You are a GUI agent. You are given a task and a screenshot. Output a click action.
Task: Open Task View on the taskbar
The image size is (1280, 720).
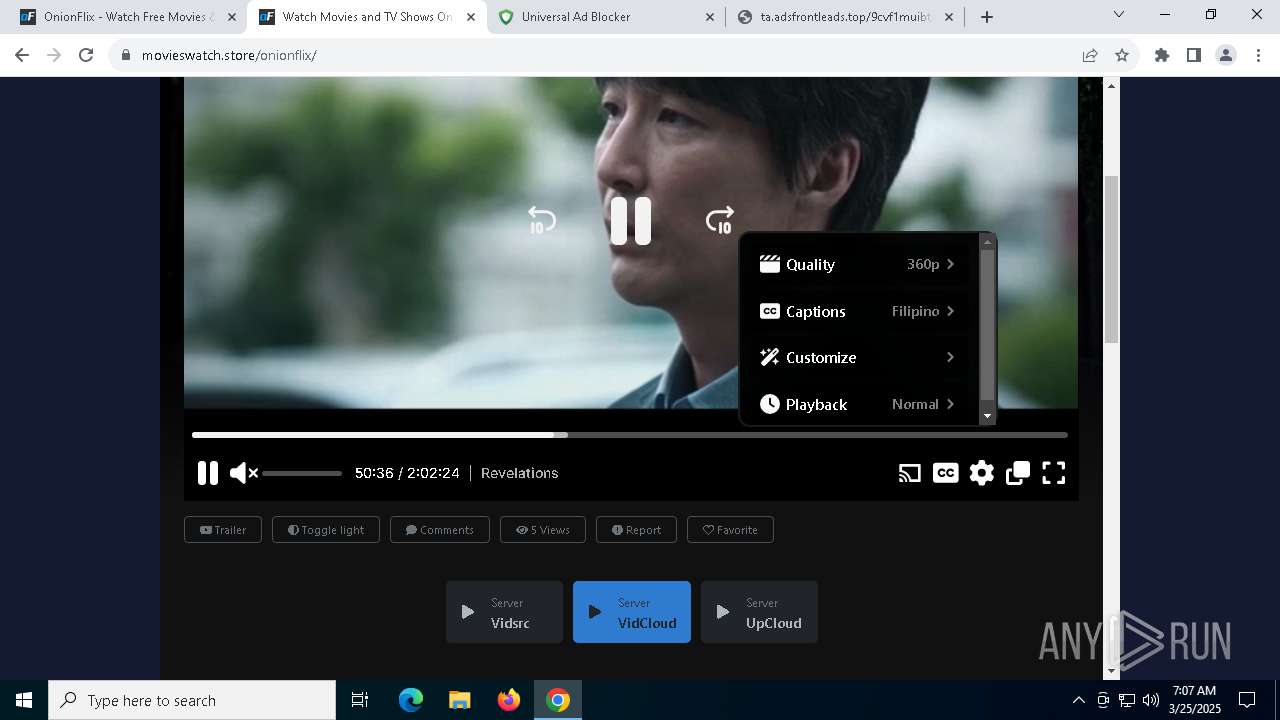[x=360, y=700]
